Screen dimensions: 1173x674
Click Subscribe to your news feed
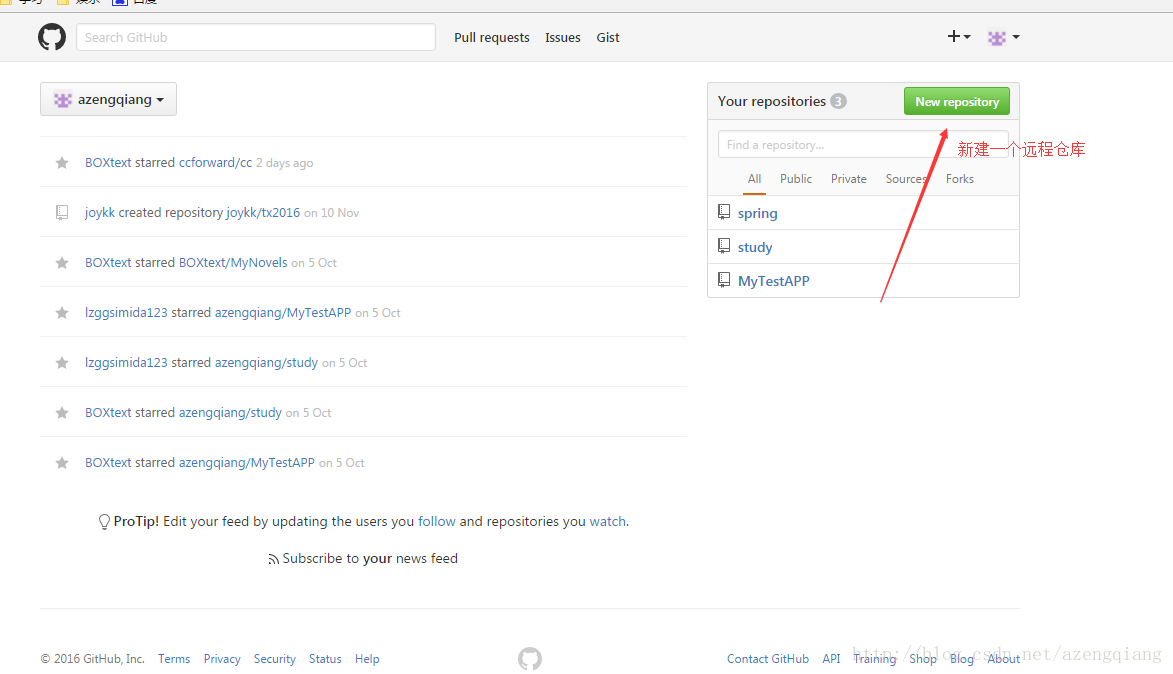point(370,559)
